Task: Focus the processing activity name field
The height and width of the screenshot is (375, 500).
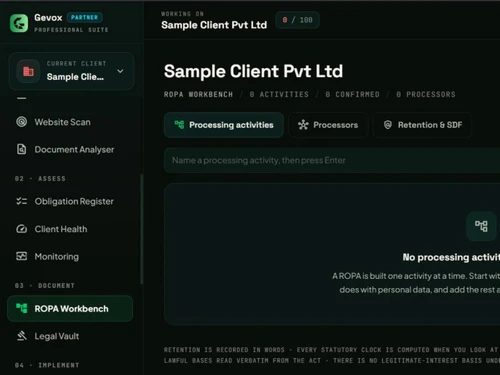Action: [332, 160]
